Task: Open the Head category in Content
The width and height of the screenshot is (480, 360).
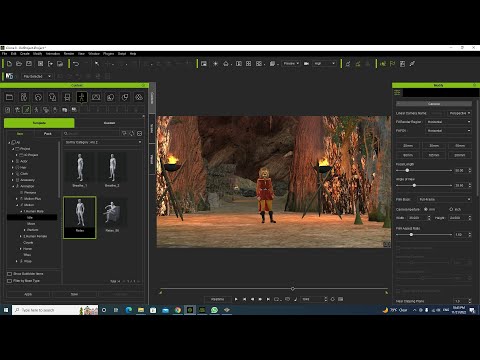Action: coord(38,97)
